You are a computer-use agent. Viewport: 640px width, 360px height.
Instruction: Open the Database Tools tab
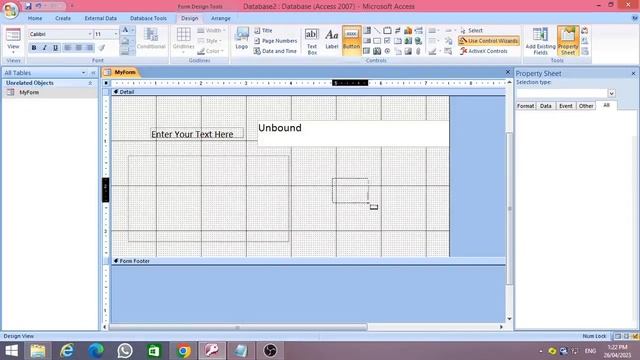click(148, 18)
